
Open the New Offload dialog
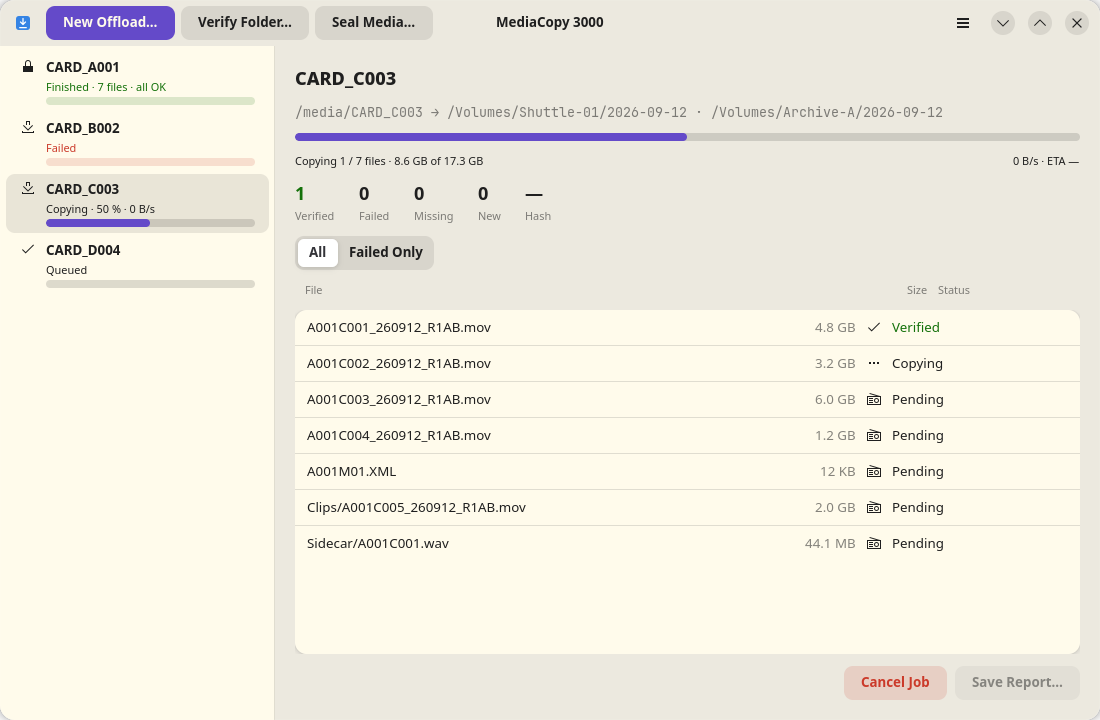click(x=110, y=22)
